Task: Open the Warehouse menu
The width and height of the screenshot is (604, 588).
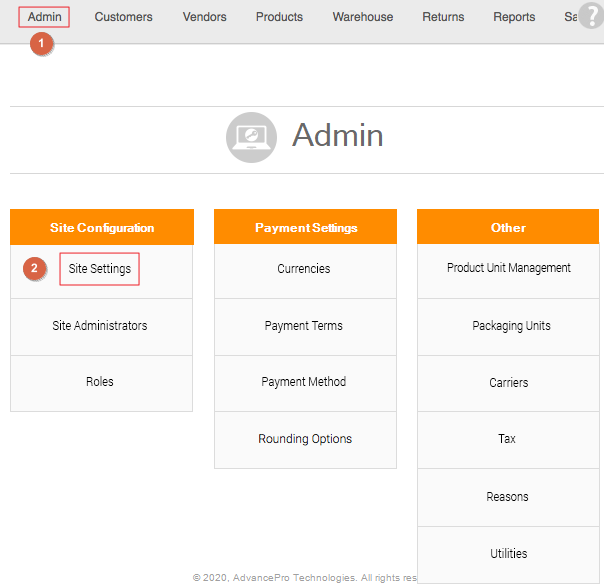Action: 363,17
